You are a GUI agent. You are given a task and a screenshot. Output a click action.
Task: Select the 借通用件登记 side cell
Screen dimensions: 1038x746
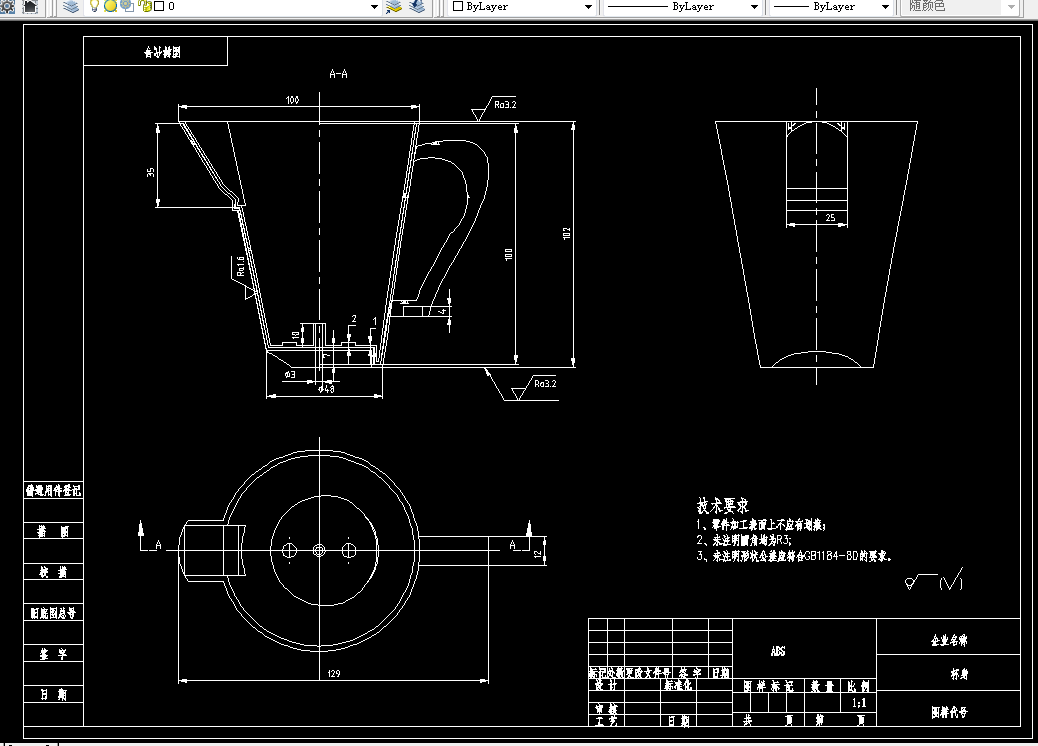point(53,490)
